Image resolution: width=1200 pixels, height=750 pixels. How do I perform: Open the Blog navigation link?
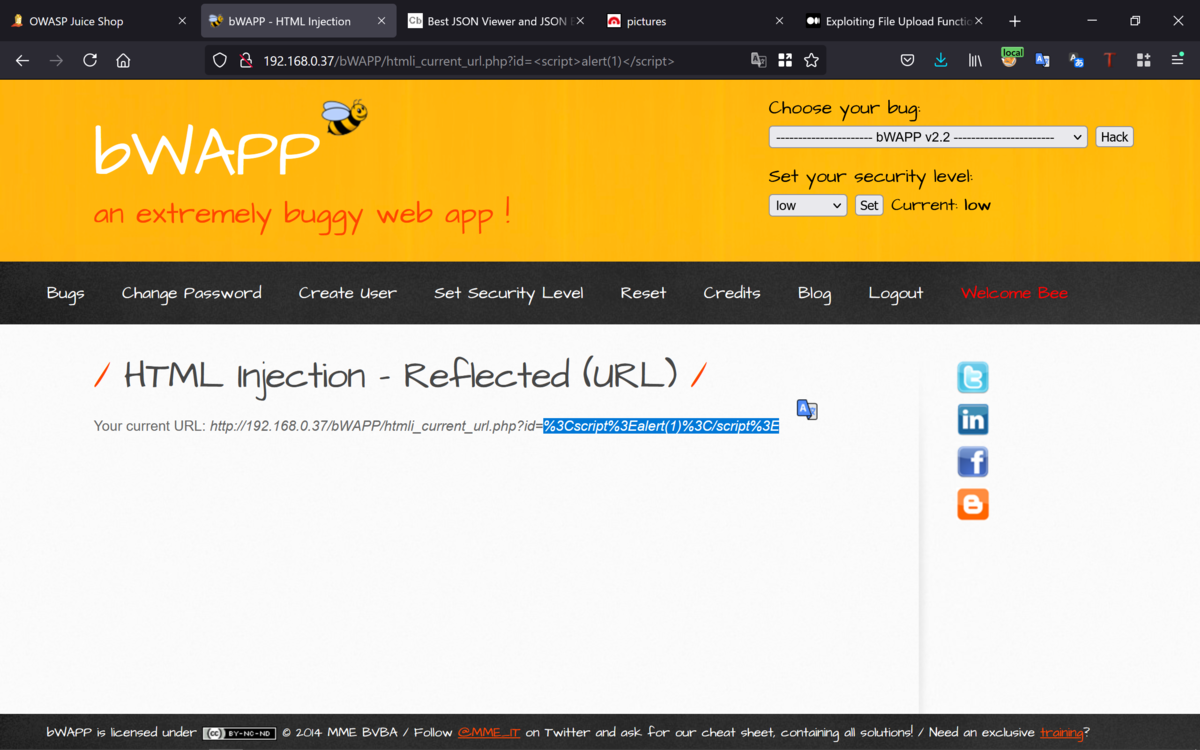point(814,293)
